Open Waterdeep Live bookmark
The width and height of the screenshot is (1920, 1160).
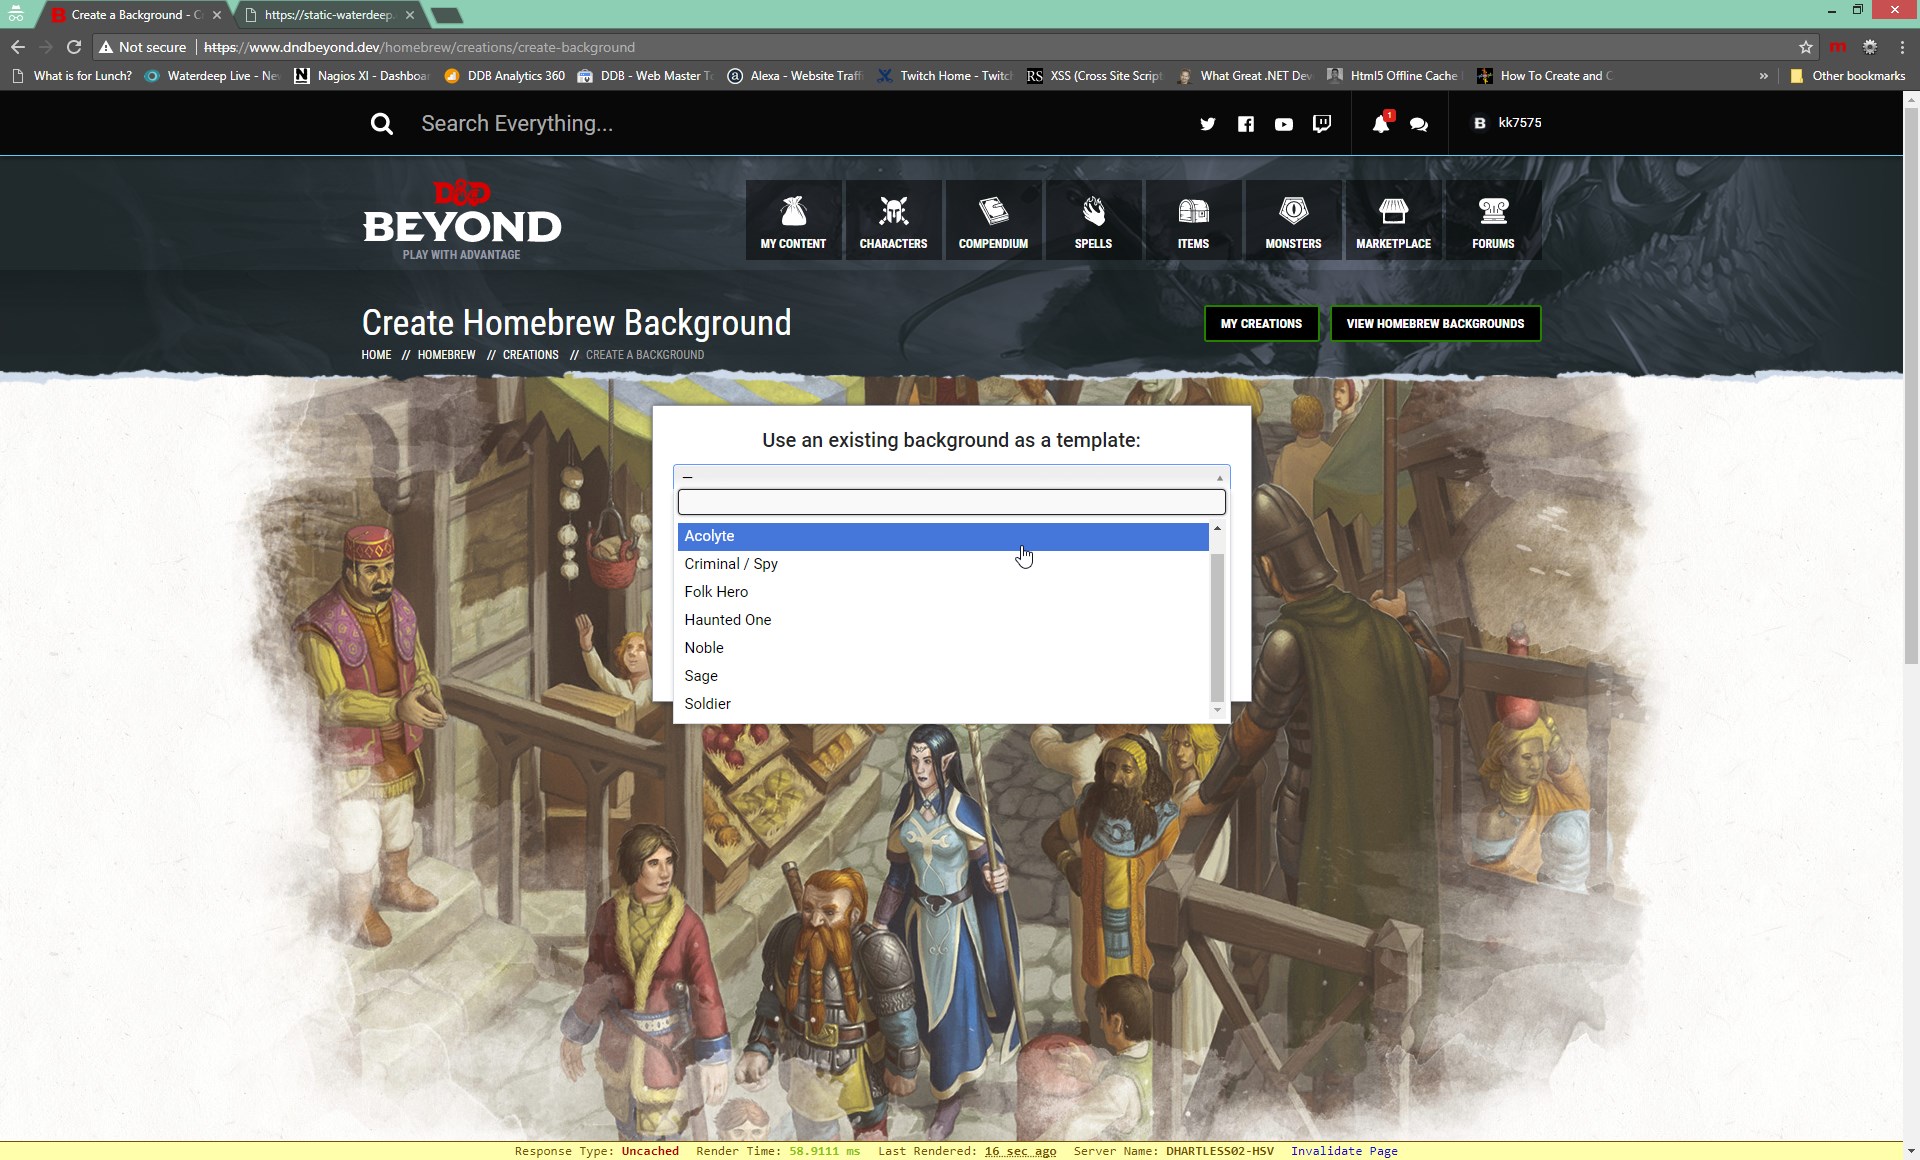tap(212, 76)
